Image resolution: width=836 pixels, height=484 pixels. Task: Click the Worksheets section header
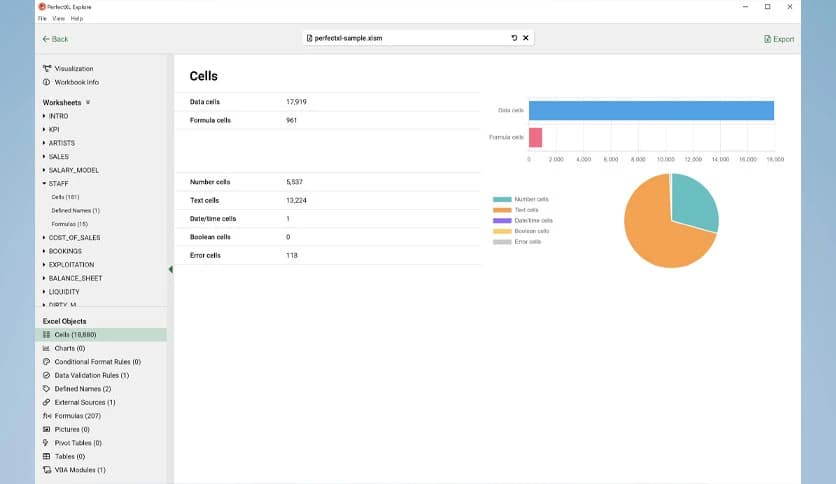tap(62, 102)
